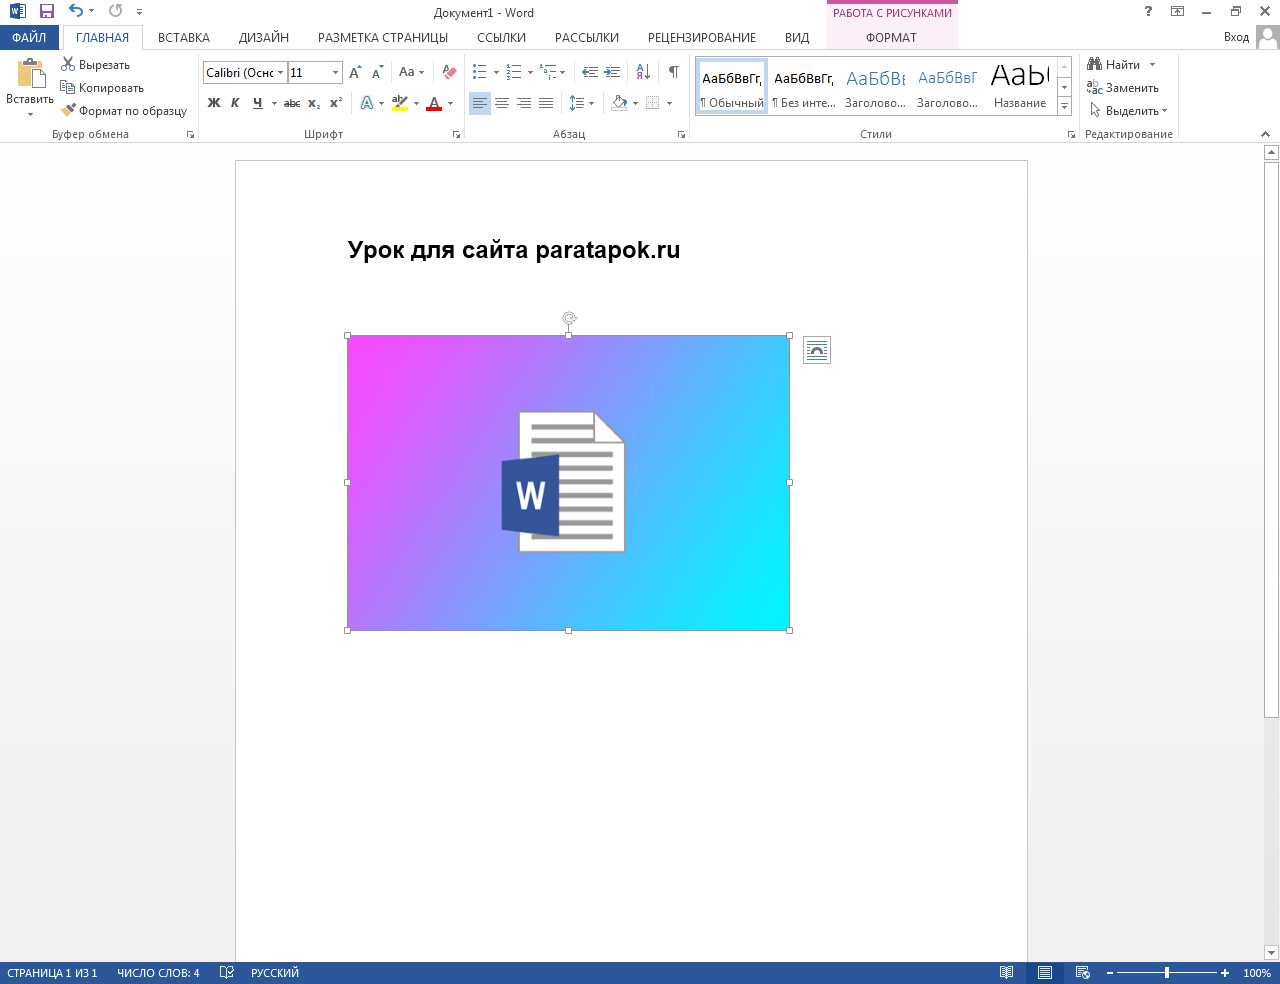
Task: Click the Paste (Вставить) clipboard icon
Action: pos(30,74)
